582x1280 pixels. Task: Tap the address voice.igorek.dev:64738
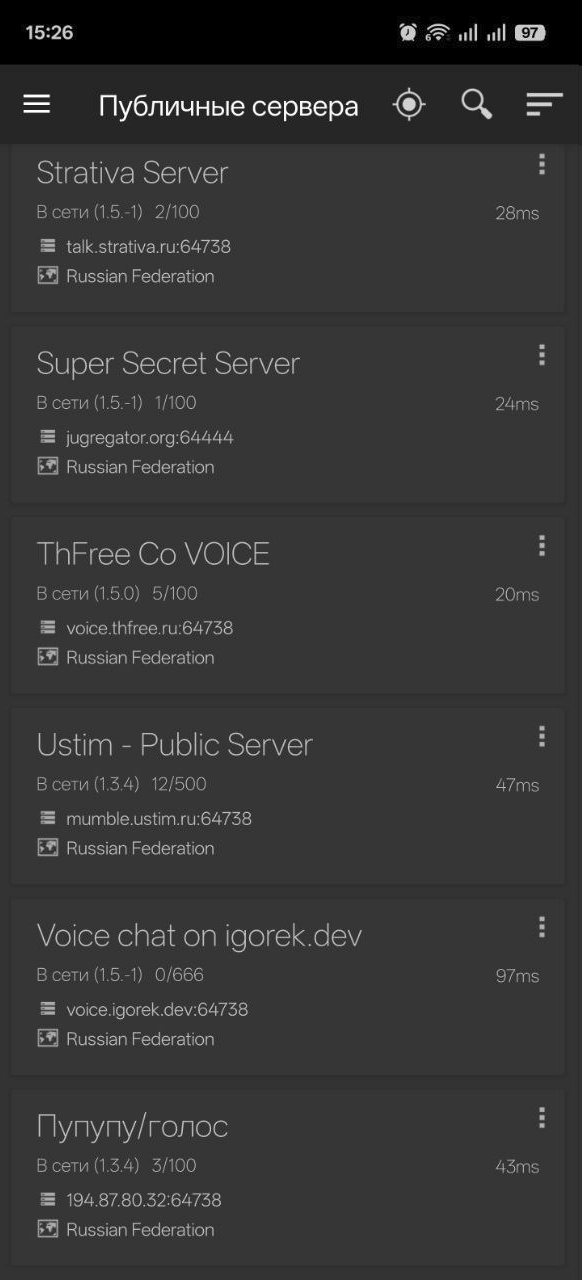(157, 1010)
